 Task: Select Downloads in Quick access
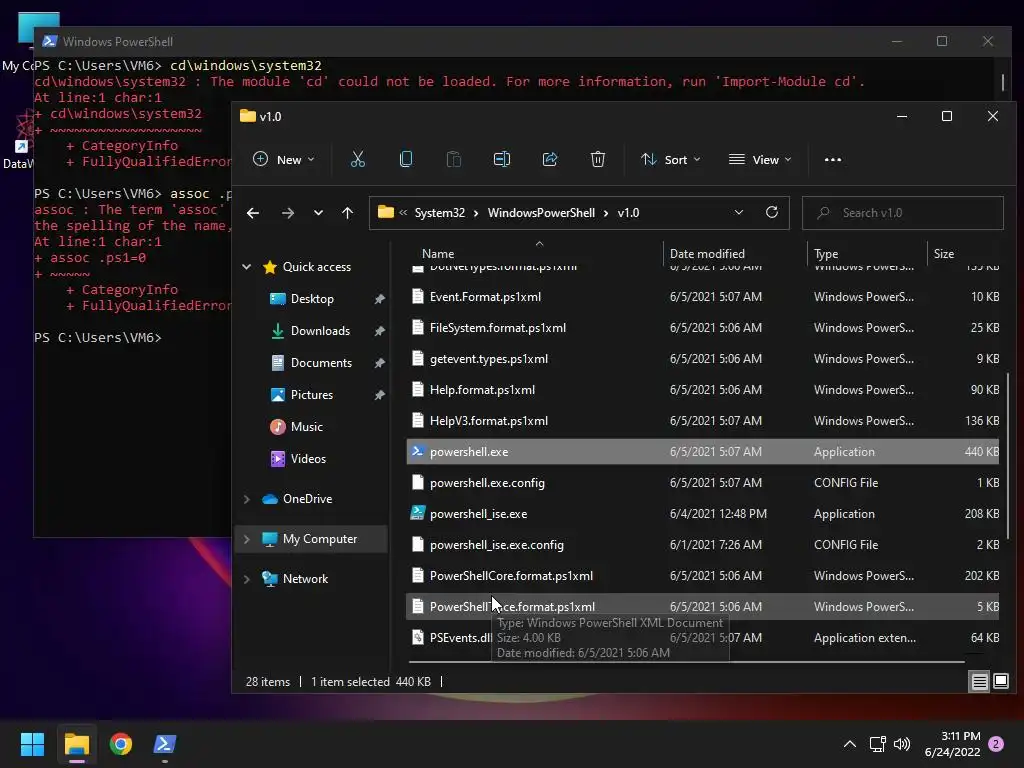tap(319, 330)
